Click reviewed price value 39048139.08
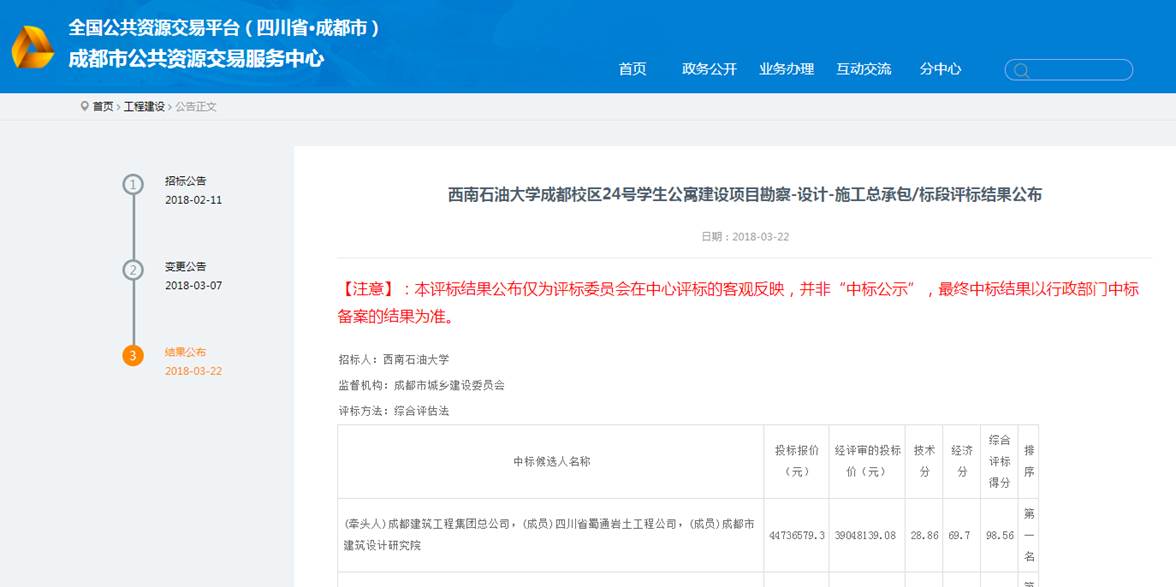 pyautogui.click(x=866, y=536)
